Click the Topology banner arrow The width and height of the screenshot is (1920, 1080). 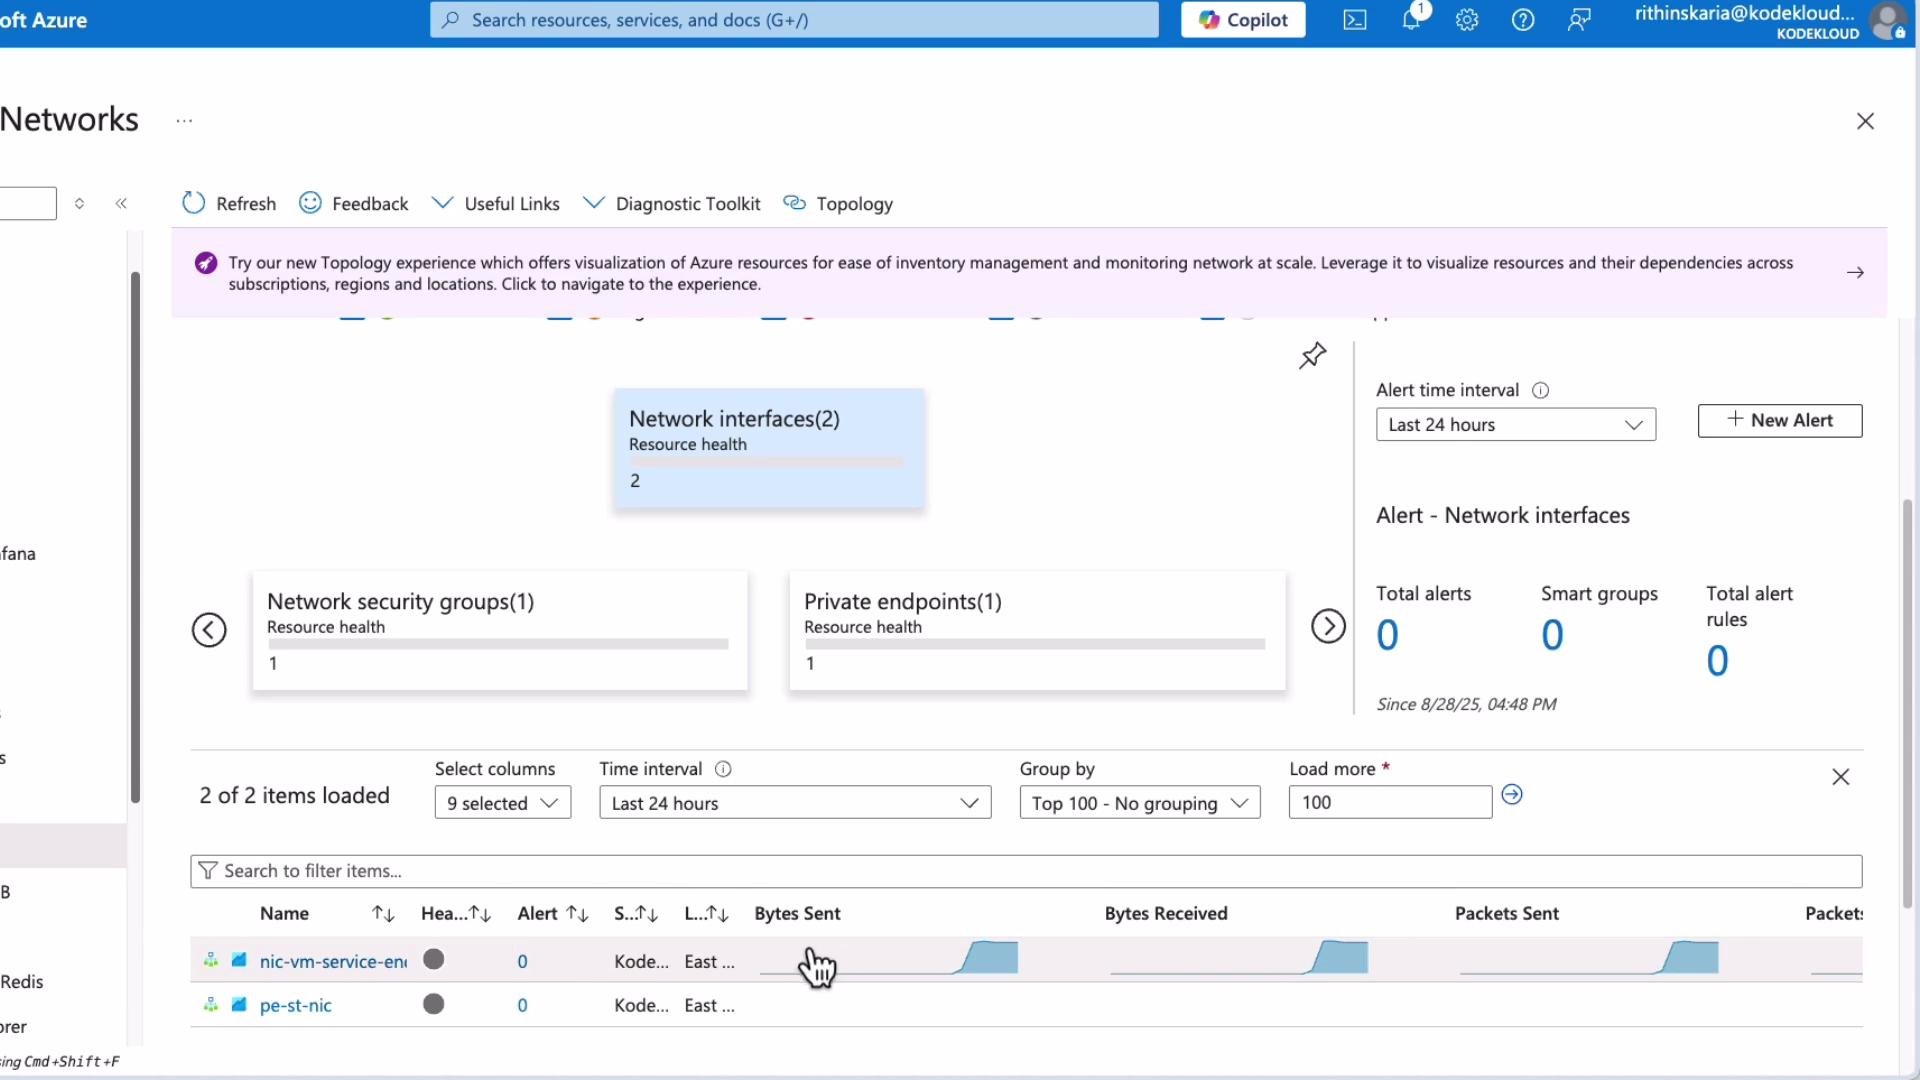pyautogui.click(x=1855, y=273)
